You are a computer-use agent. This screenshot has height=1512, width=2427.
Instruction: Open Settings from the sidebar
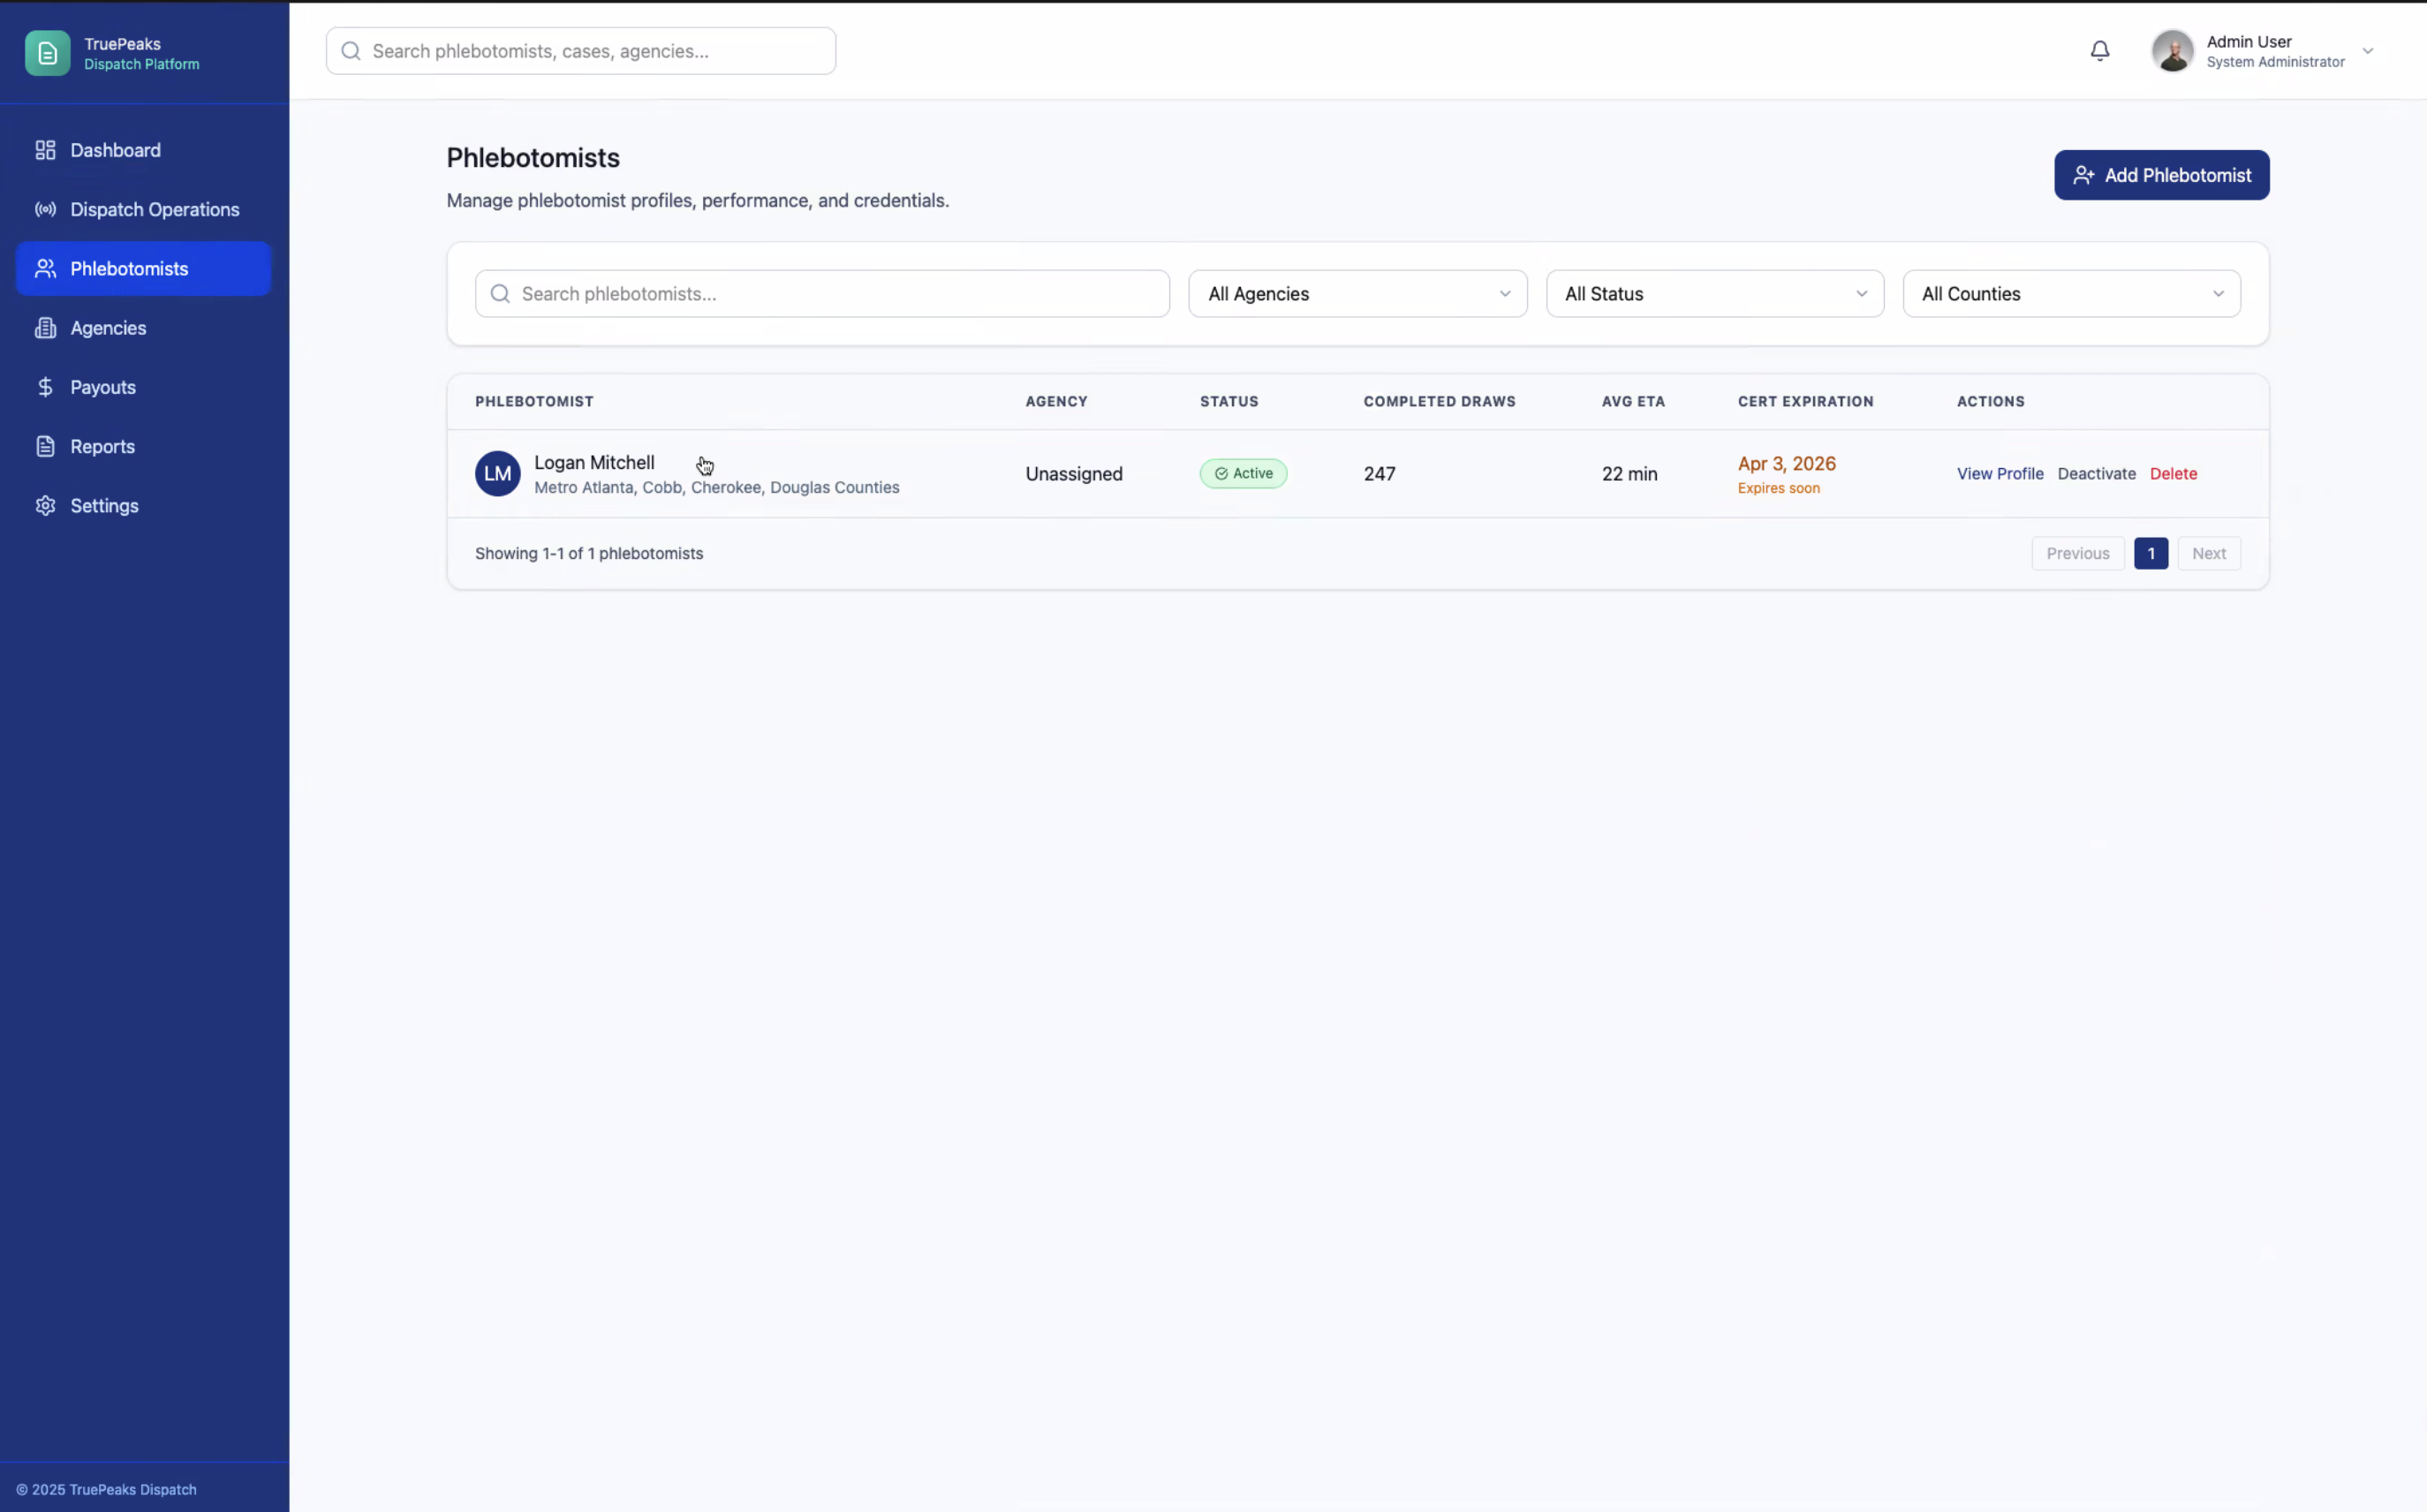104,506
